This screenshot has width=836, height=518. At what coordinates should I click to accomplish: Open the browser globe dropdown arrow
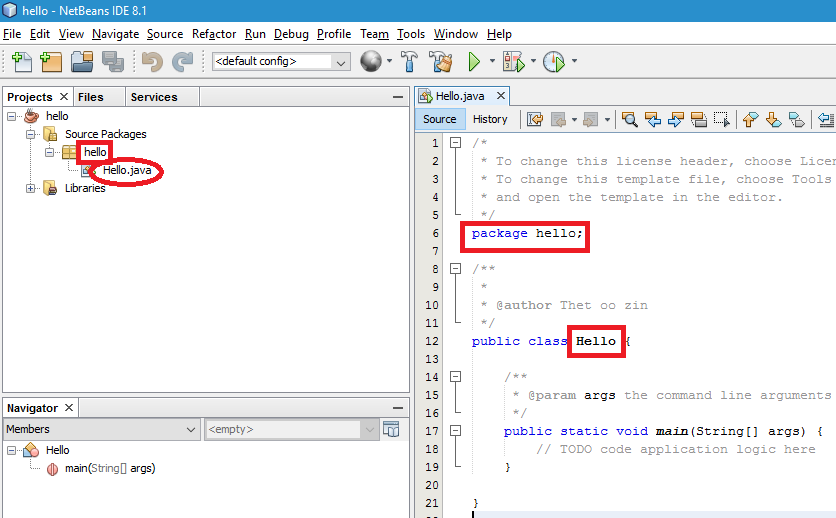pos(389,61)
